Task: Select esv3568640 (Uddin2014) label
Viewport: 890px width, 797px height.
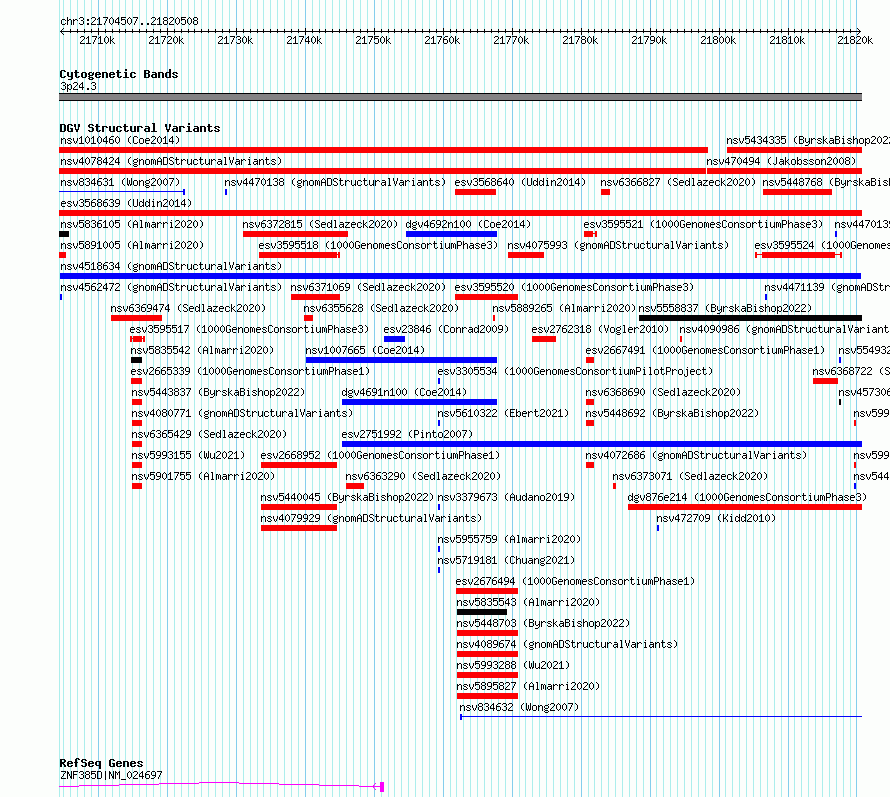Action: 520,182
